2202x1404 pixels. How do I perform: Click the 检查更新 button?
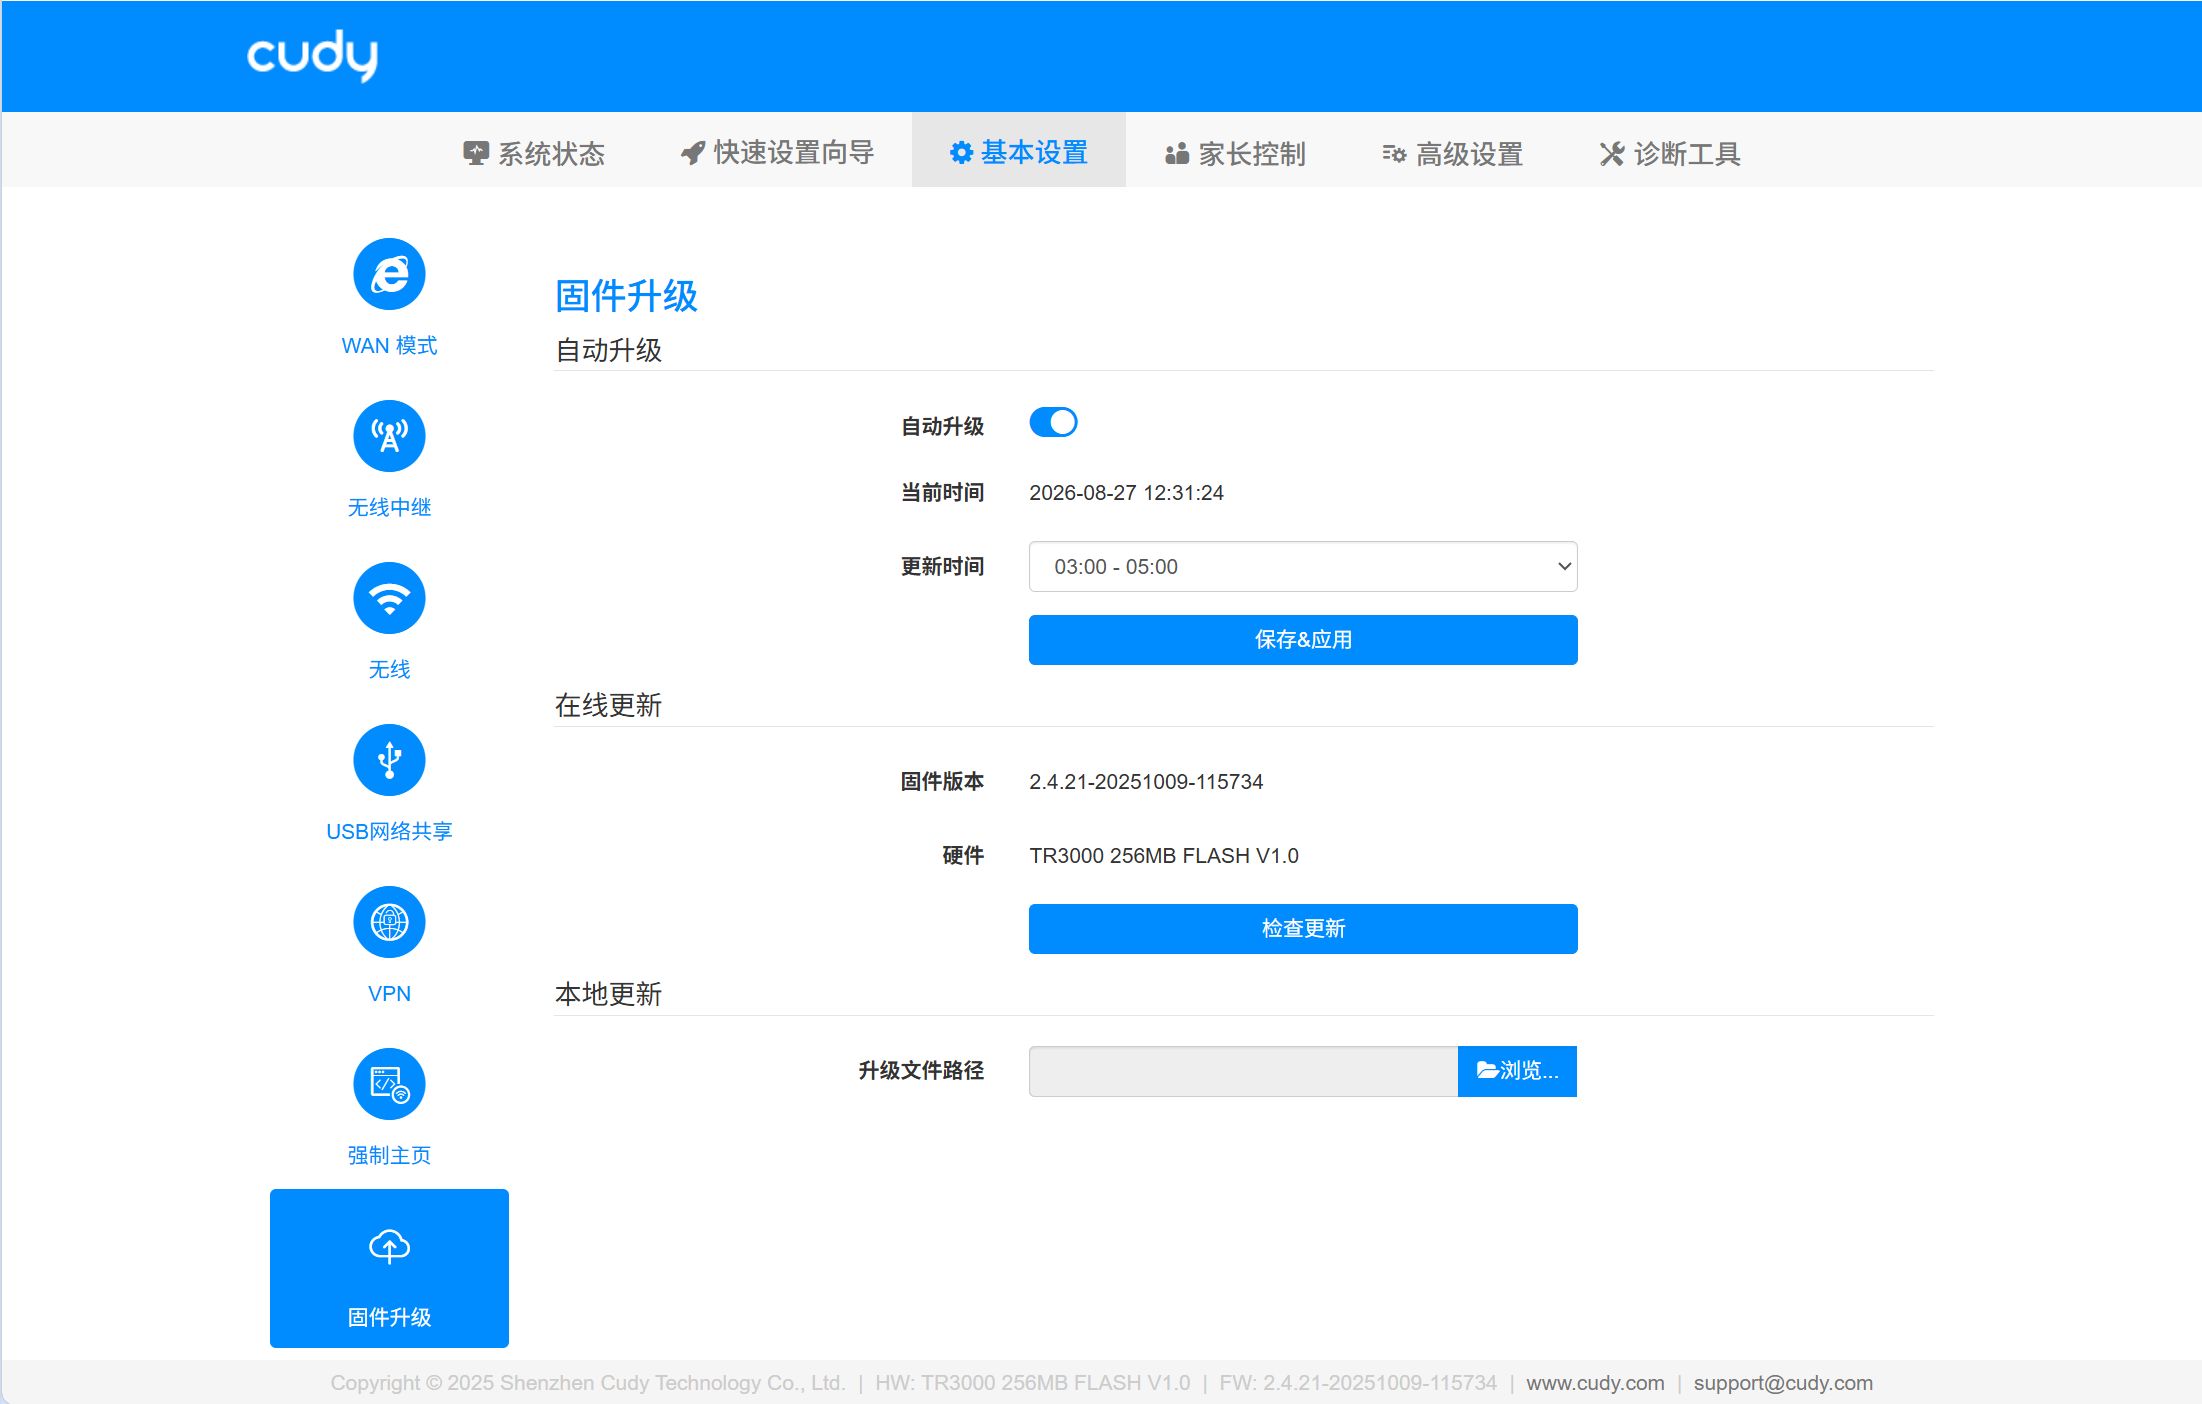pyautogui.click(x=1303, y=929)
